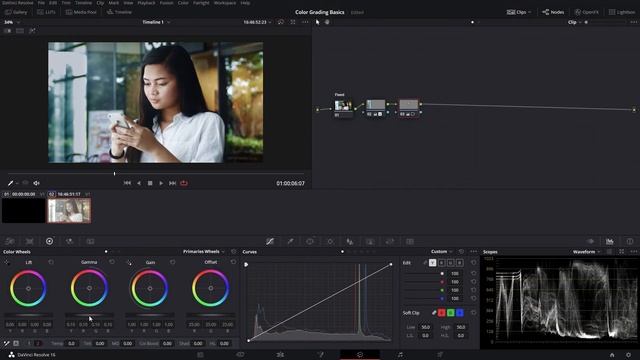Open the Color Match palette icon
The height and width of the screenshot is (360, 640).
coord(29,241)
